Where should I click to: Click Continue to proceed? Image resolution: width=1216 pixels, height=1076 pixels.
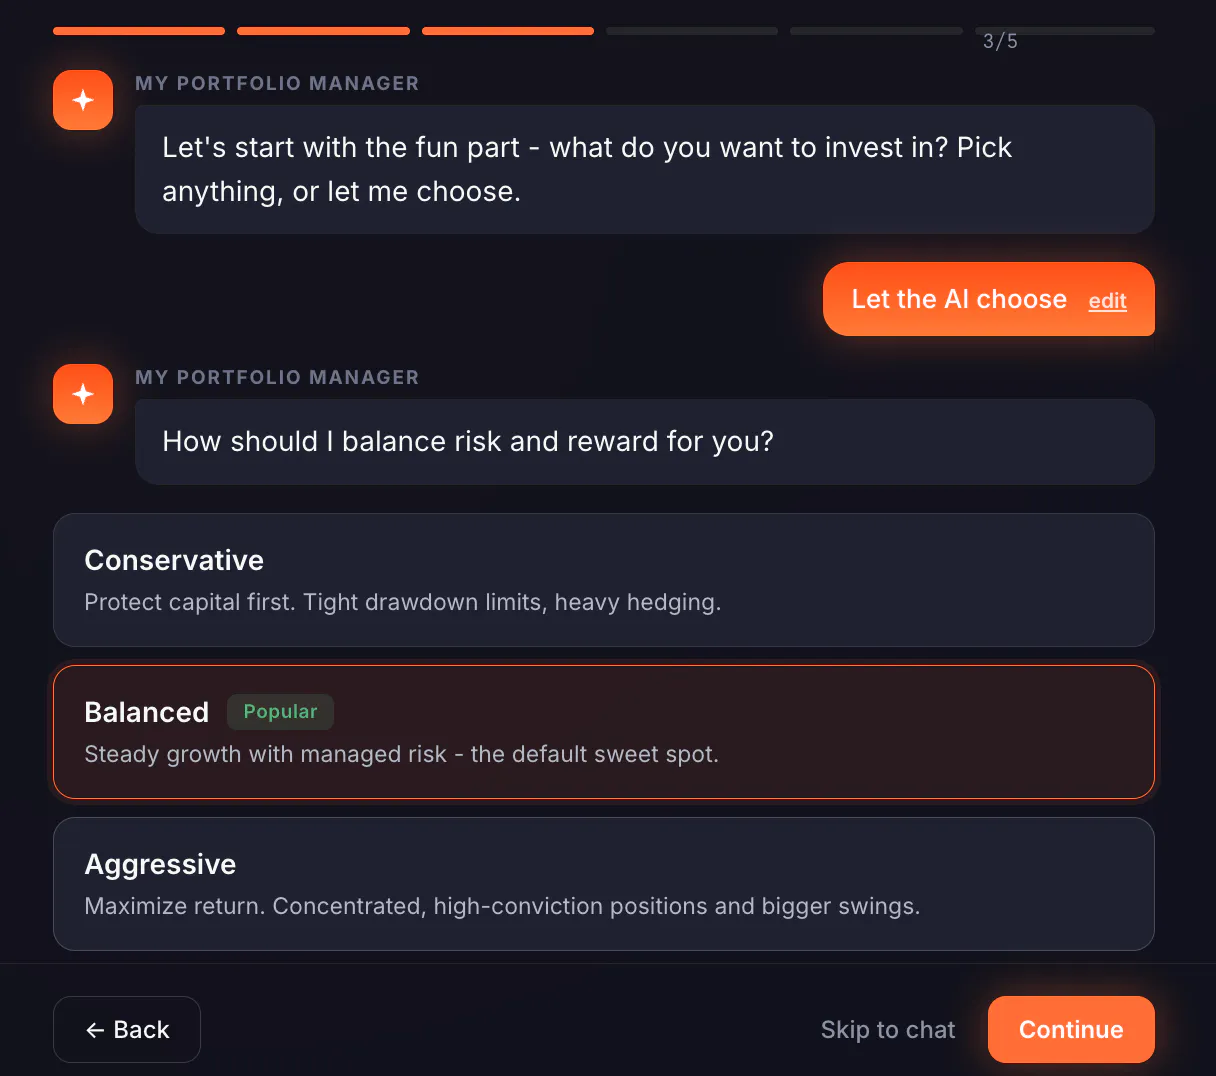pyautogui.click(x=1071, y=1029)
